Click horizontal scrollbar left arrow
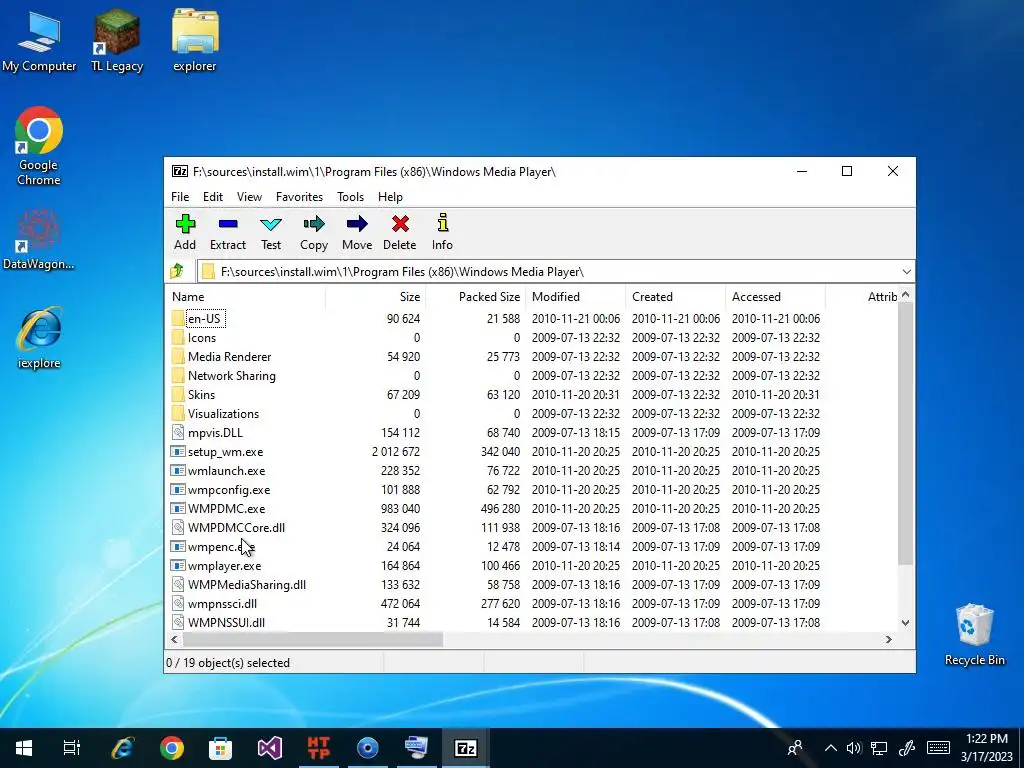 [x=174, y=639]
